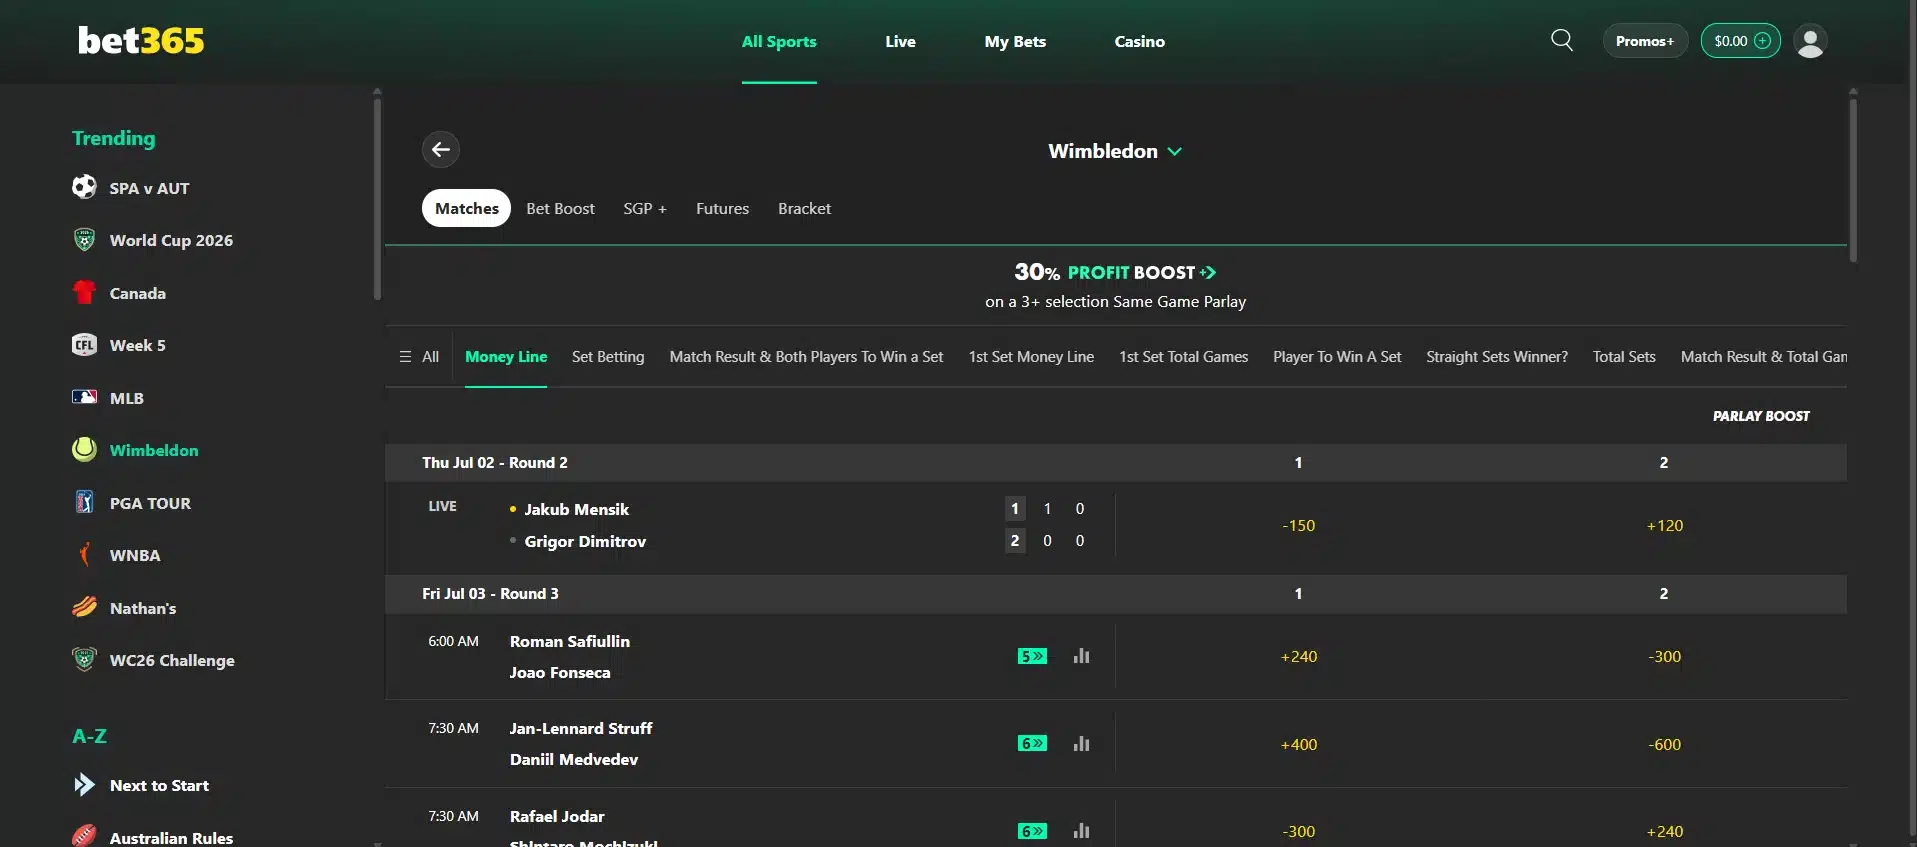
Task: Click the WNBA logo icon
Action: point(85,554)
